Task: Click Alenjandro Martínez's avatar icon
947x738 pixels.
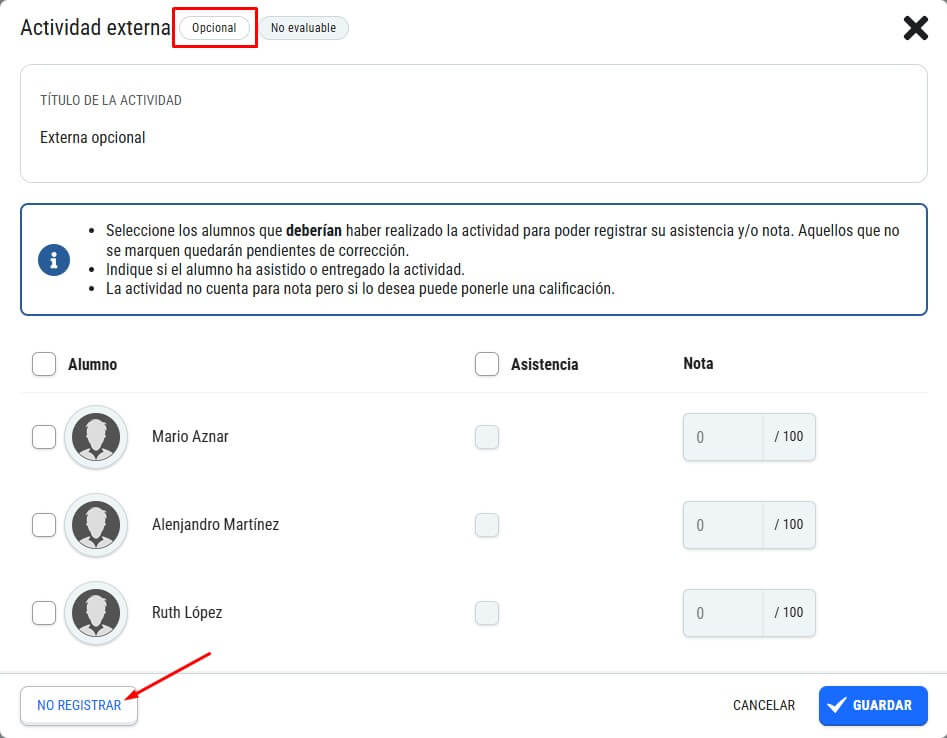Action: 96,524
